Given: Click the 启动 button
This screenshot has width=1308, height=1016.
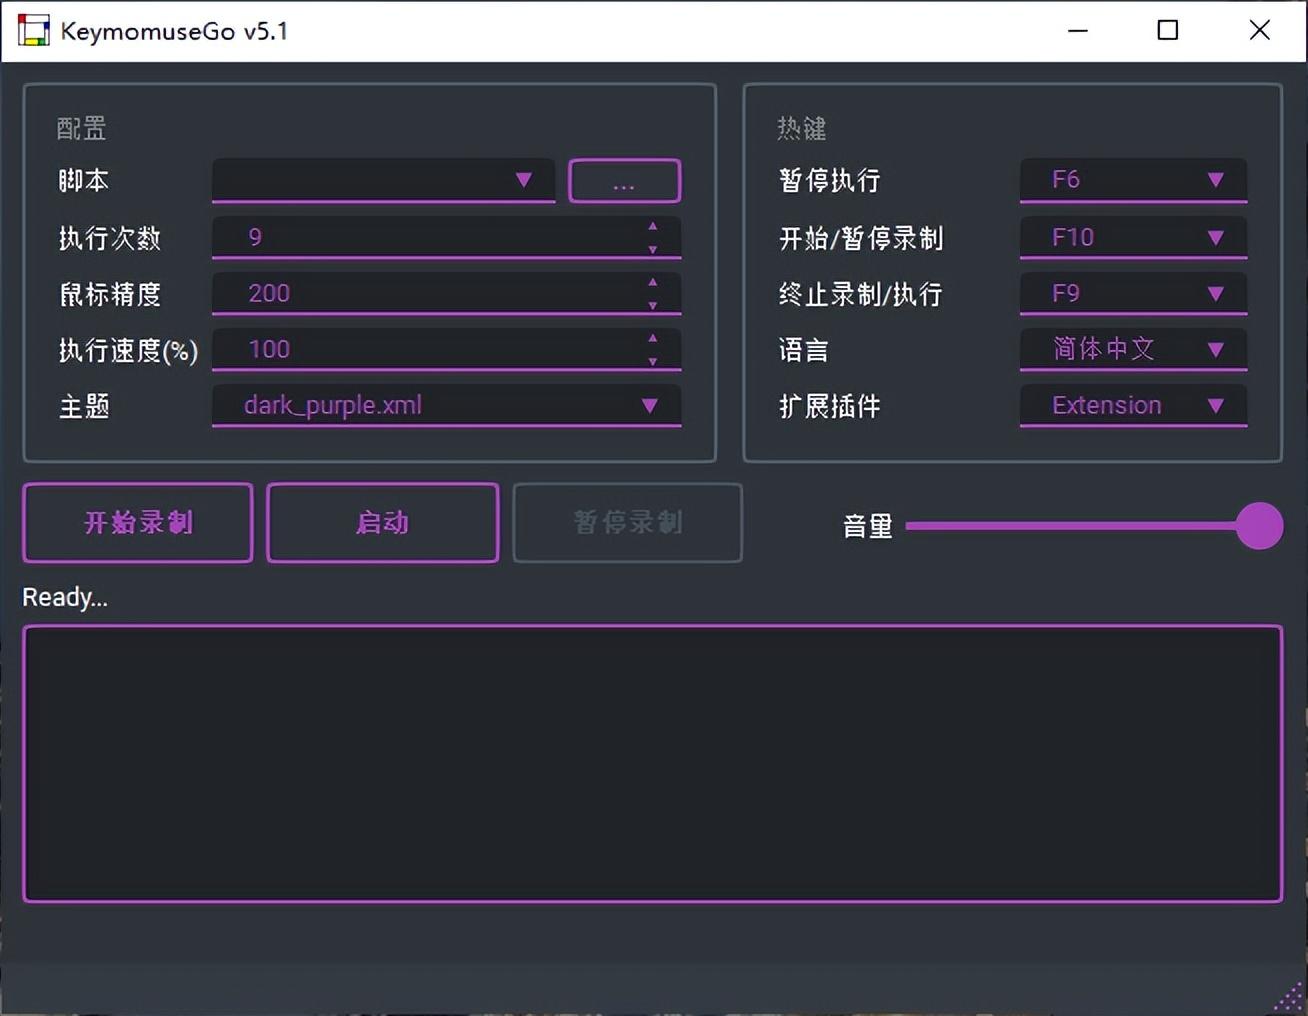Looking at the screenshot, I should [382, 523].
